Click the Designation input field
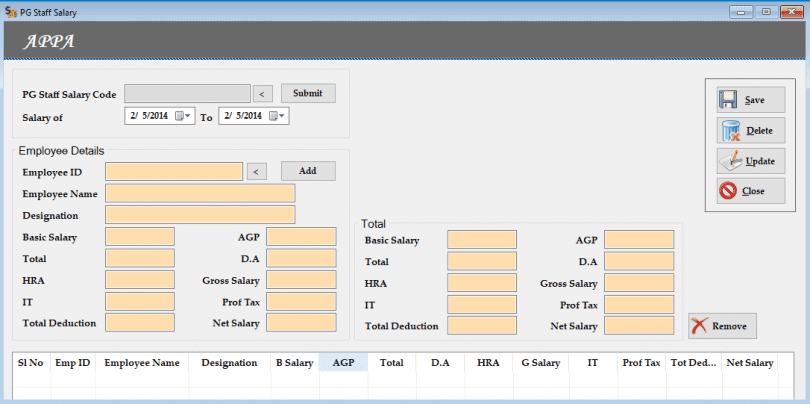The height and width of the screenshot is (404, 810). coord(200,215)
